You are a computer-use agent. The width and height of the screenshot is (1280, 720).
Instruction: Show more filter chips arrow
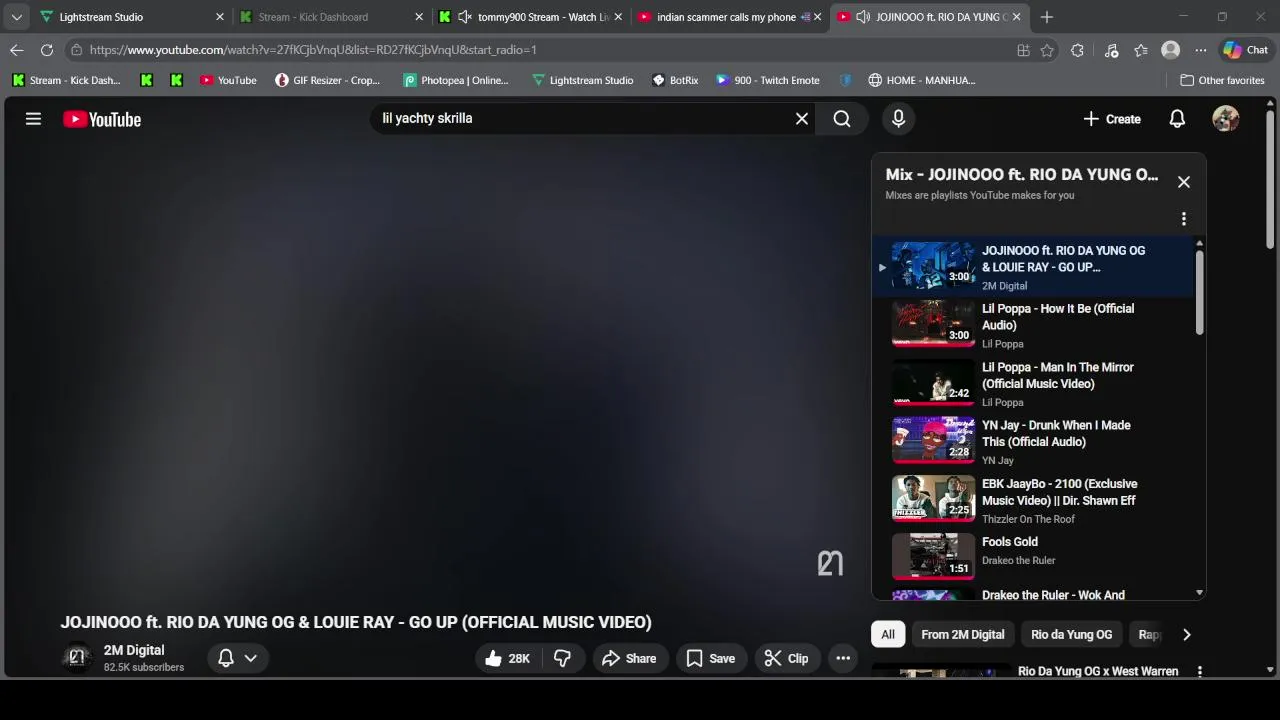pyautogui.click(x=1186, y=634)
